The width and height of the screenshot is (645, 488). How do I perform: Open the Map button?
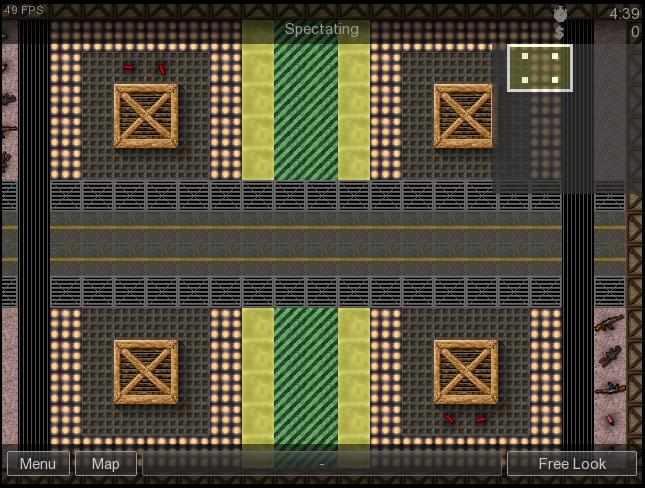click(x=106, y=464)
